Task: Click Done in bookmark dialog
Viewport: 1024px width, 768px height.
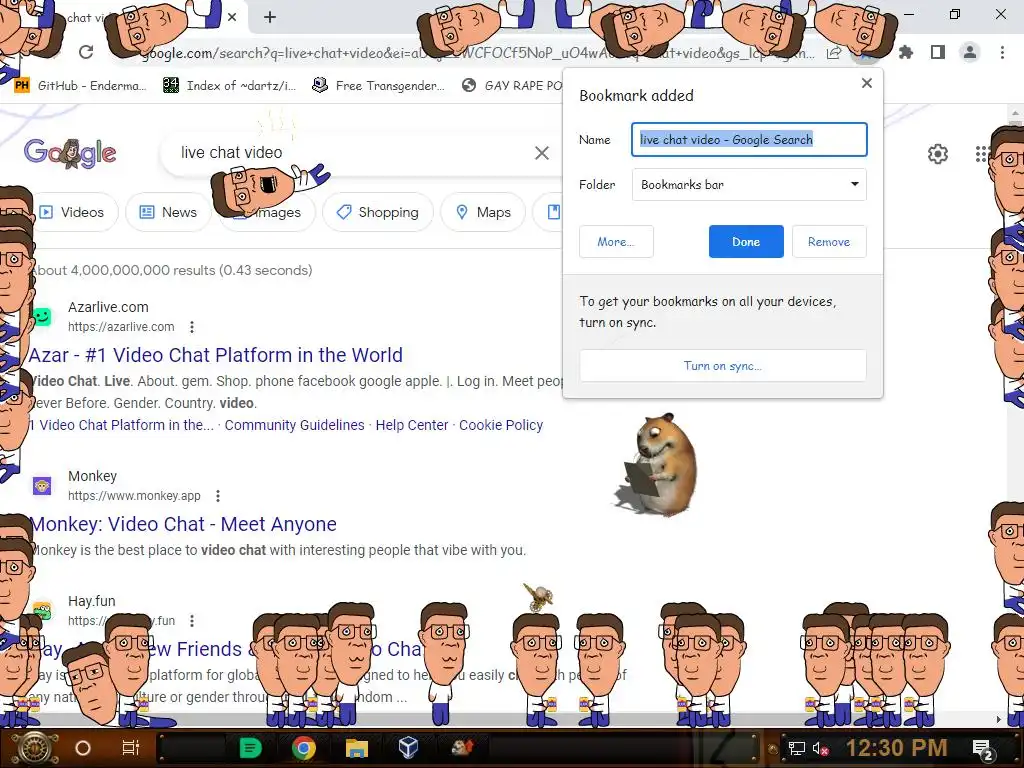Action: [746, 242]
